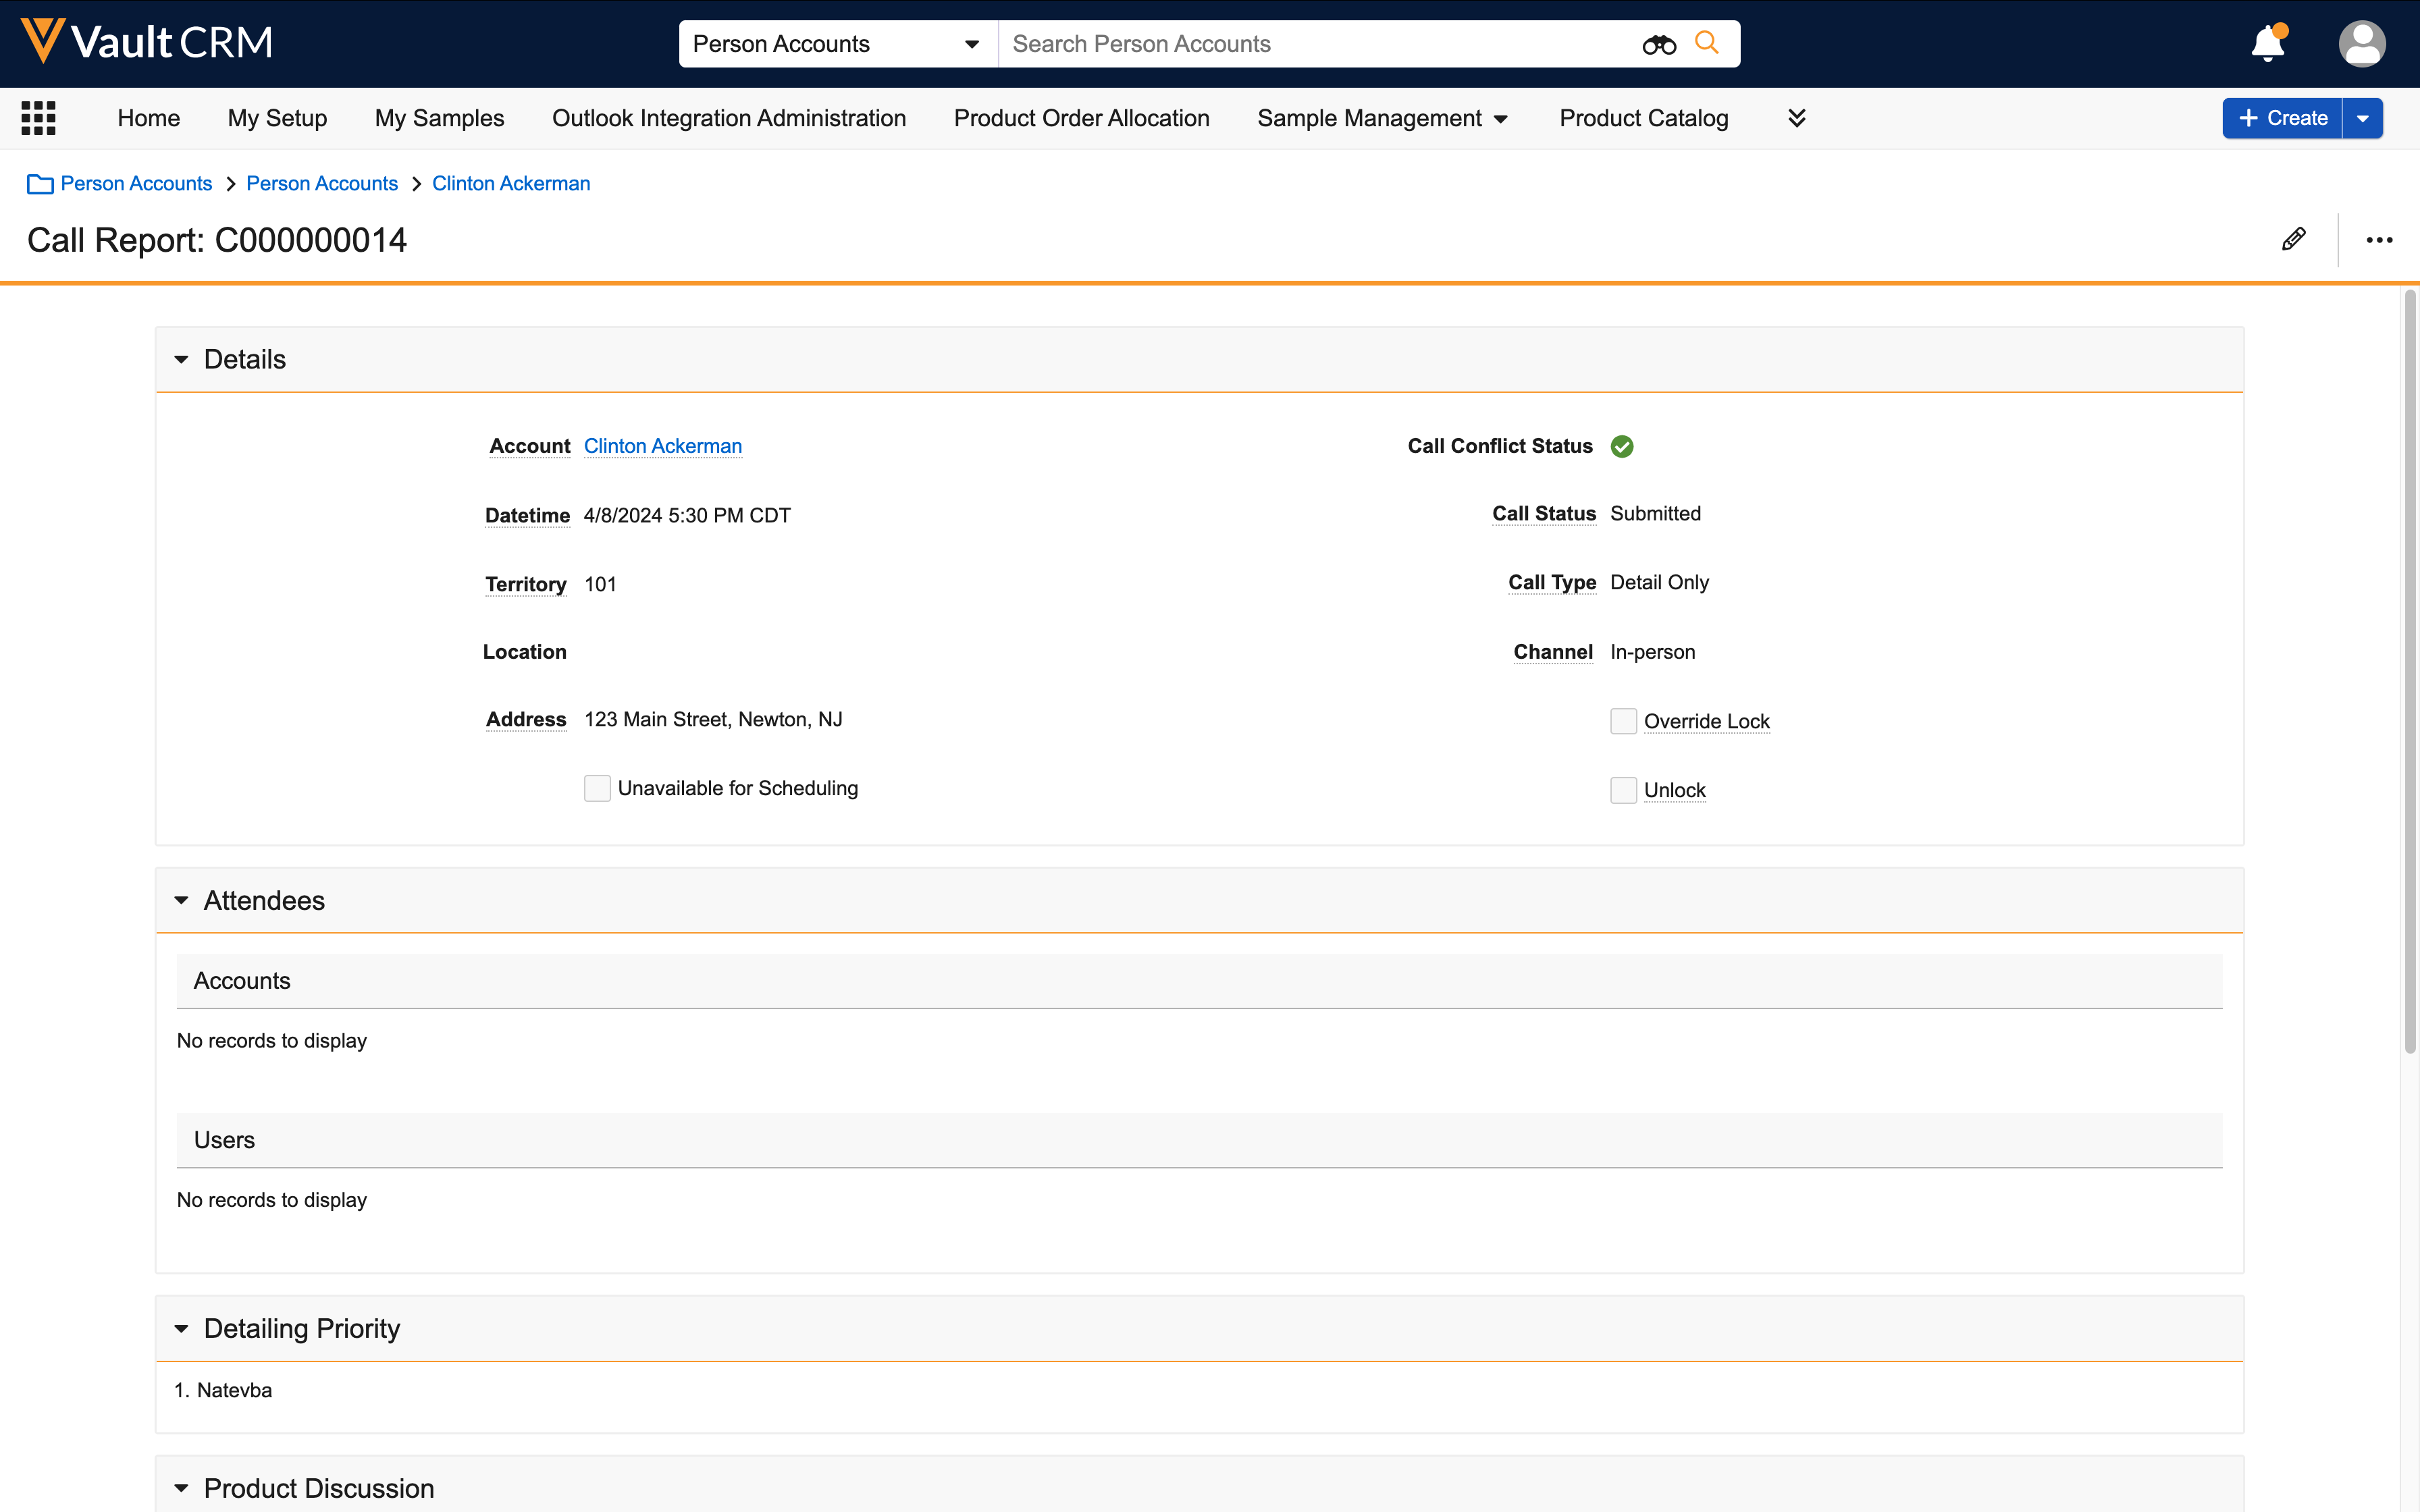The image size is (2420, 1512).
Task: Open the user profile avatar menu
Action: [2361, 44]
